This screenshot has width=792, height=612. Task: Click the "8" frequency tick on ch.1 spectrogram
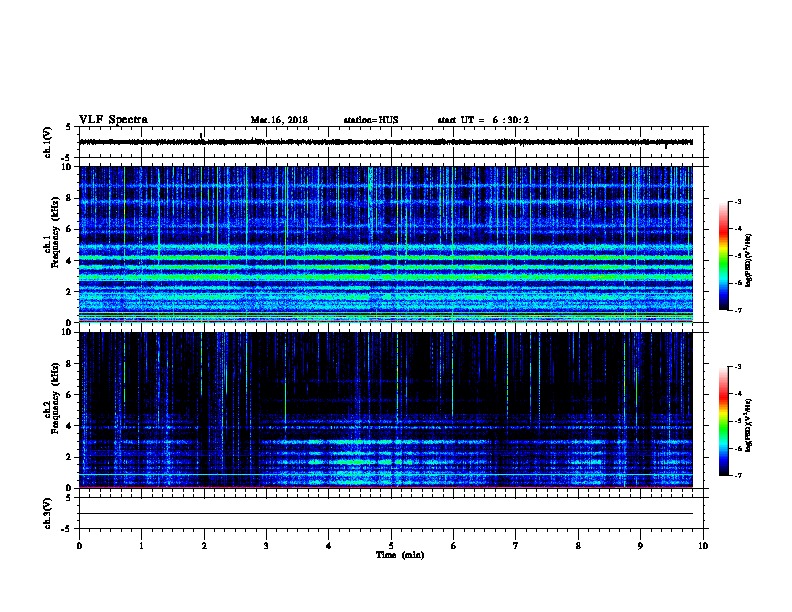69,198
